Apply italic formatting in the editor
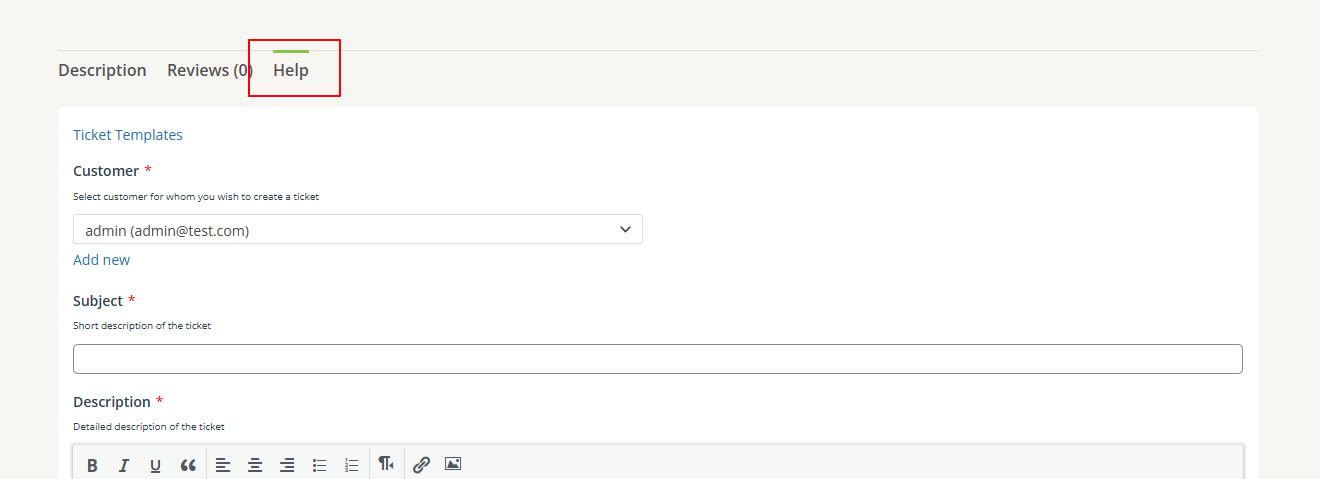The height and width of the screenshot is (479, 1320). (124, 465)
